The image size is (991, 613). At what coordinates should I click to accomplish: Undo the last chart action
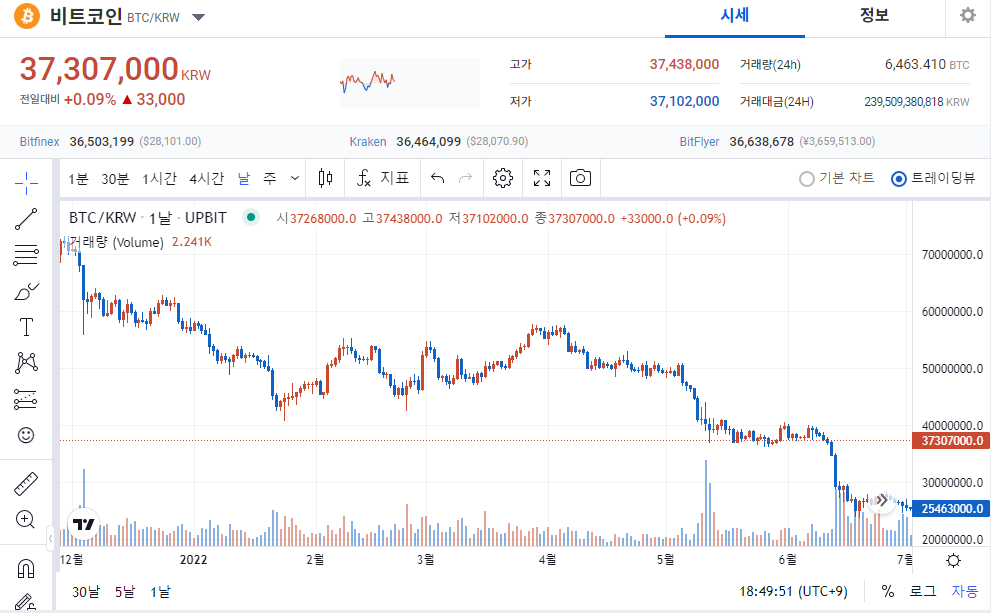pyautogui.click(x=437, y=178)
